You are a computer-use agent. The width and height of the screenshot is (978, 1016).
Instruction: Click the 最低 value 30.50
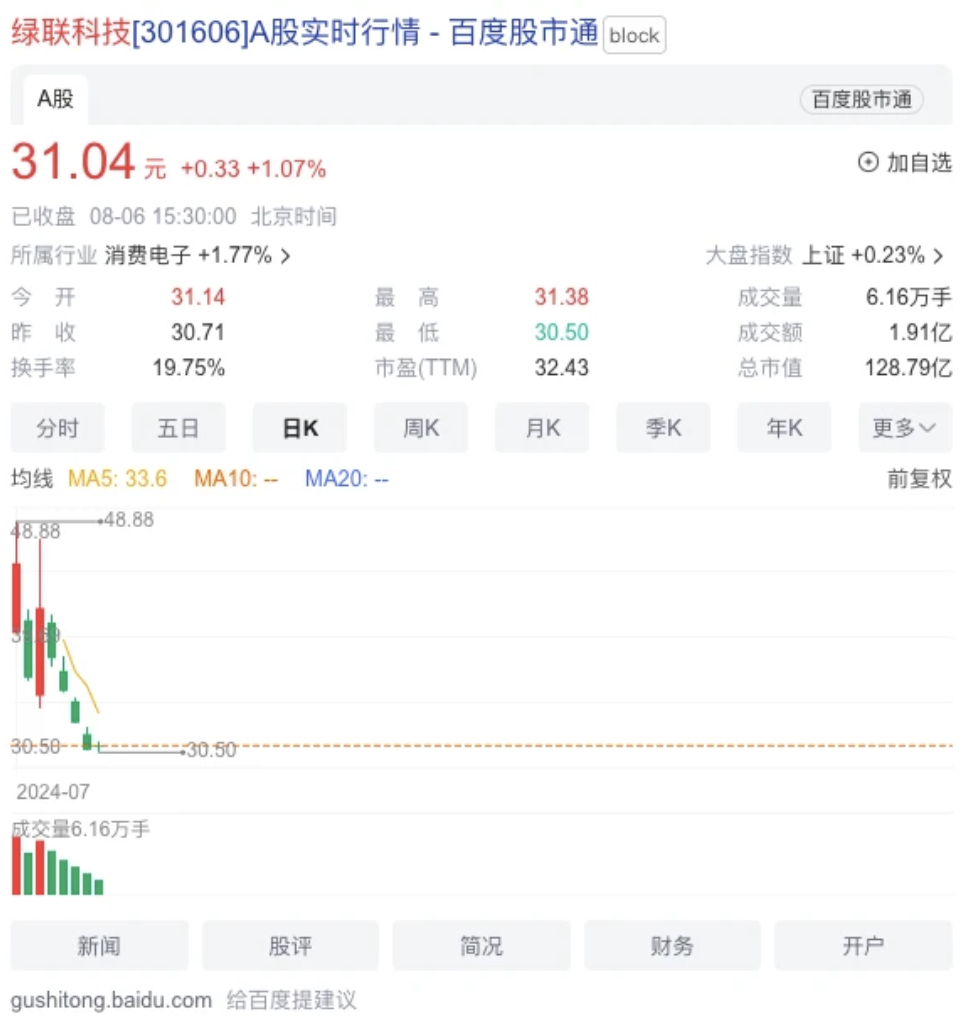[561, 332]
